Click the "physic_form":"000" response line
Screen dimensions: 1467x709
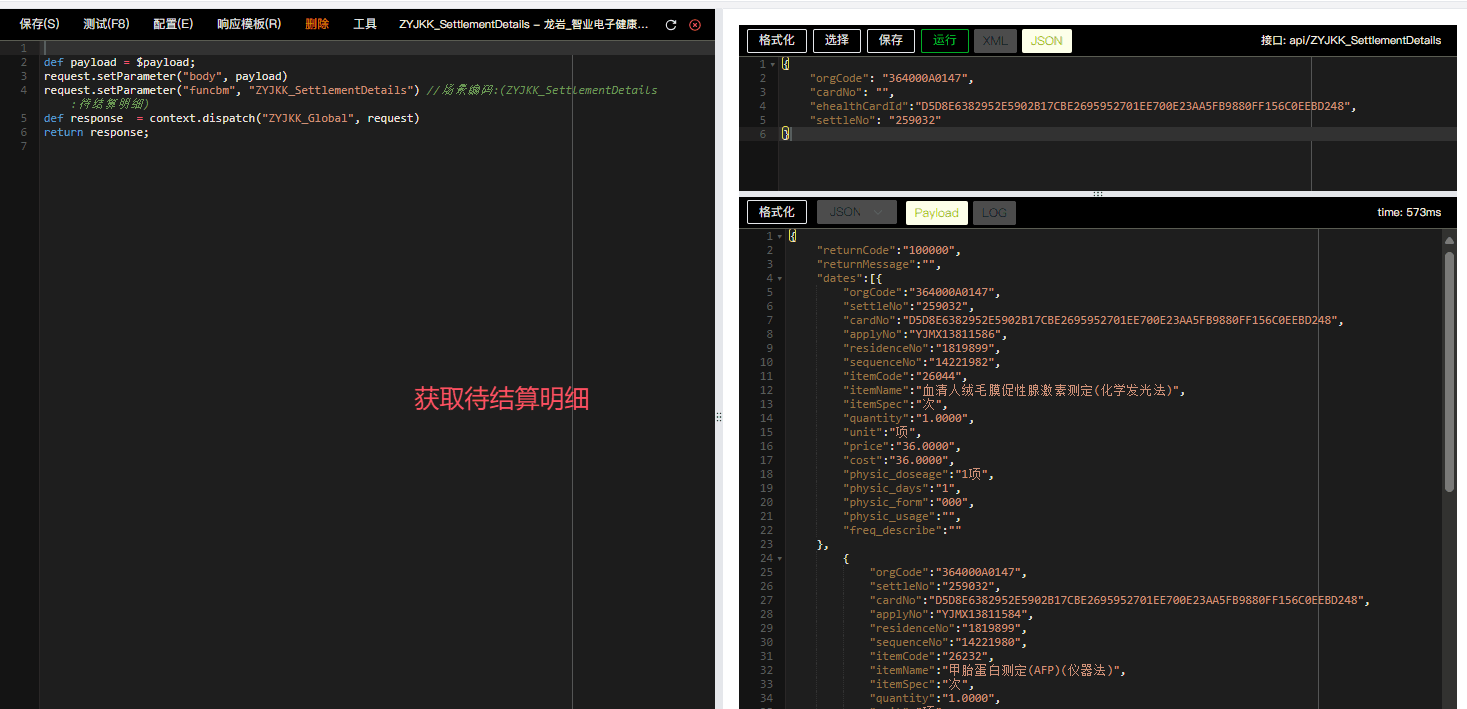pos(909,502)
